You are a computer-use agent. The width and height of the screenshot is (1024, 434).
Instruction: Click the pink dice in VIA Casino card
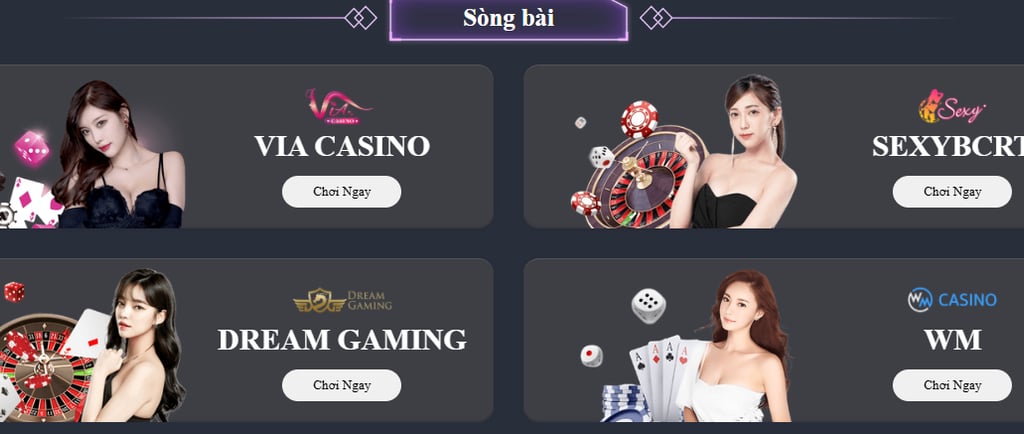tap(32, 148)
